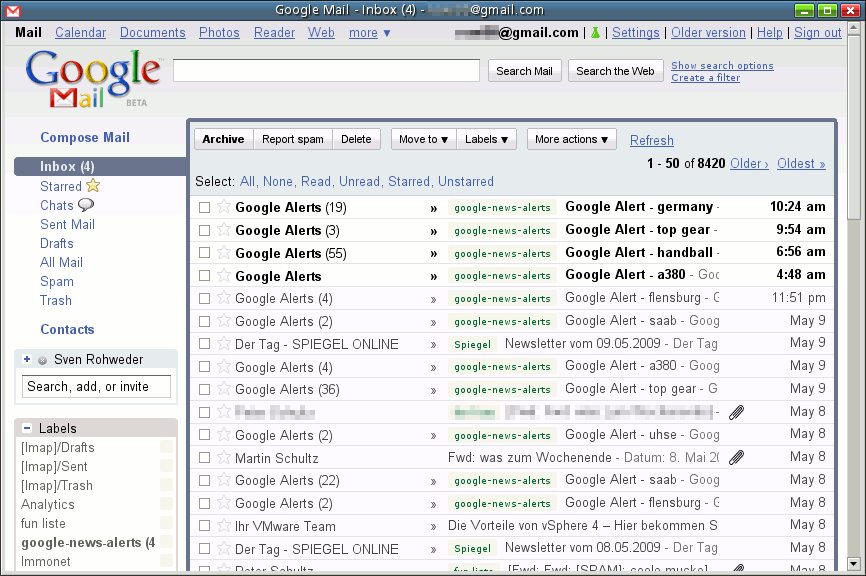This screenshot has width=866, height=576.
Task: Click the Search, add, or invite field
Action: click(x=96, y=387)
